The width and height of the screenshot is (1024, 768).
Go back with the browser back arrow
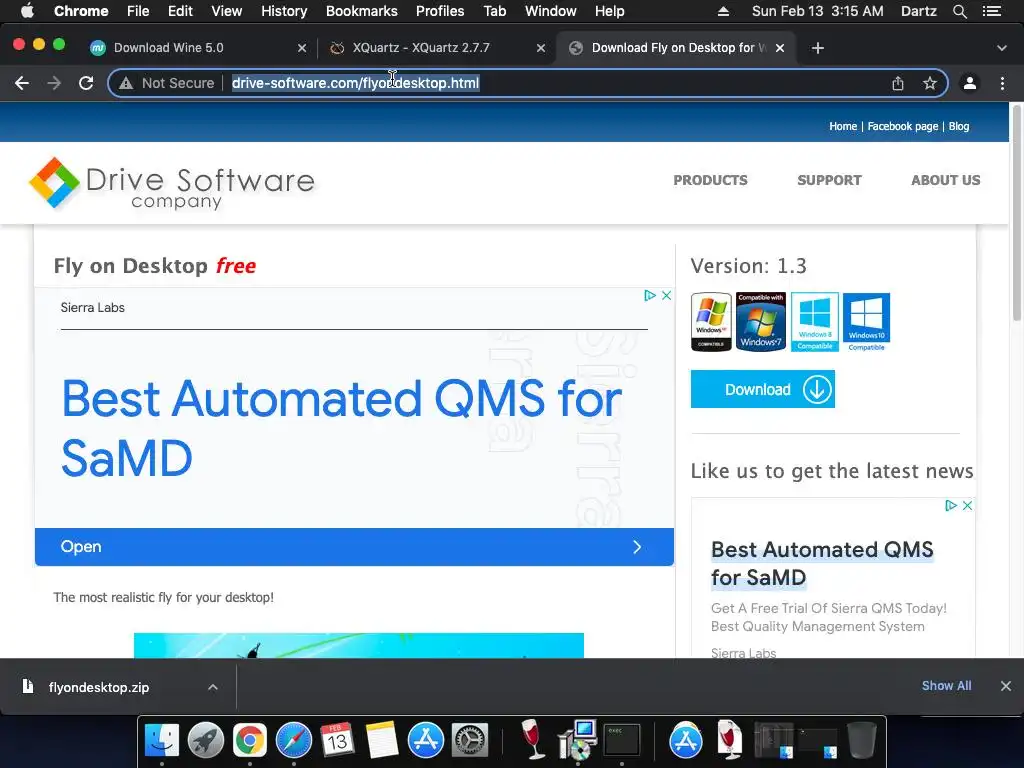tap(22, 83)
